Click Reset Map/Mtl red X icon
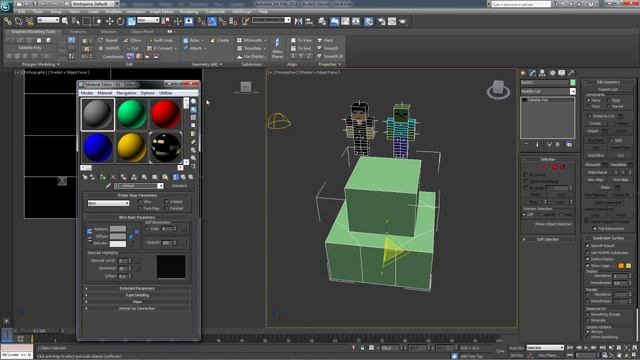 [x=113, y=177]
